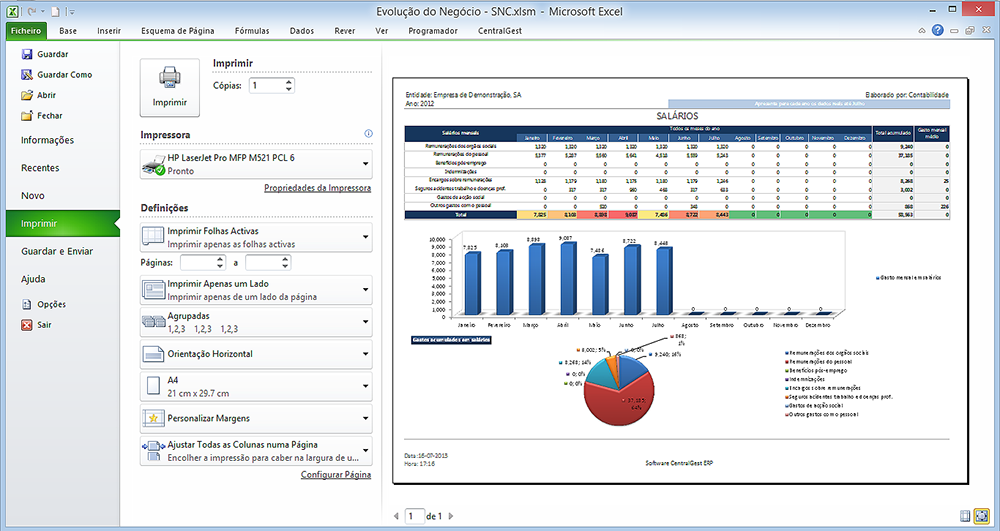Click the Páginas end field
Viewport: 1000px width, 531px height.
[x=263, y=262]
